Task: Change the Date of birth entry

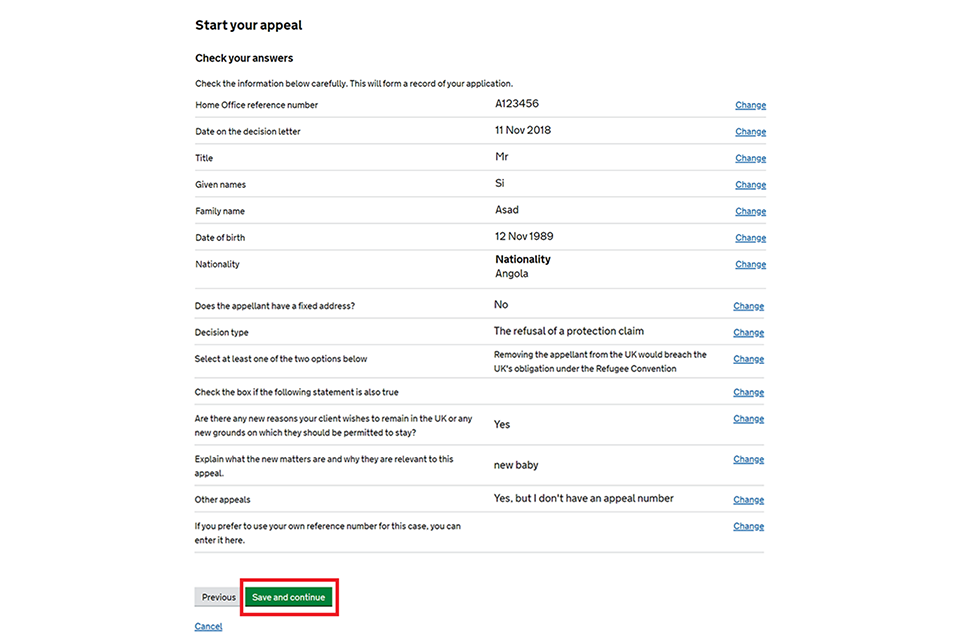Action: click(750, 238)
